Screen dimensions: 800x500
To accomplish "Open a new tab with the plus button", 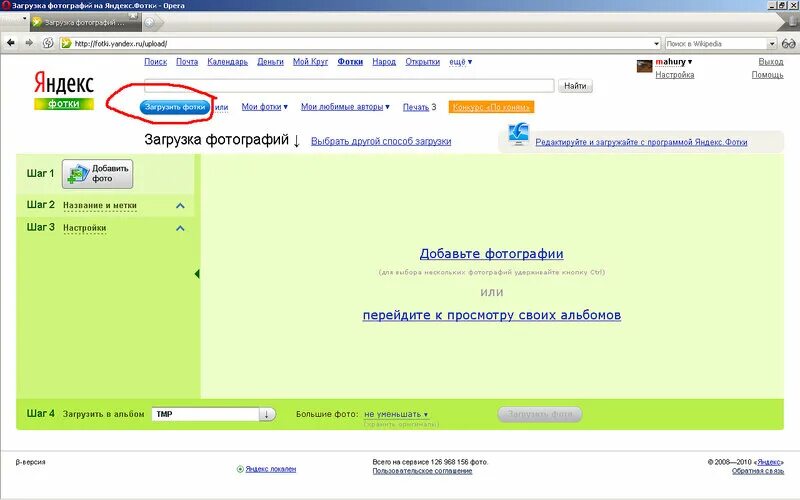I will point(149,22).
